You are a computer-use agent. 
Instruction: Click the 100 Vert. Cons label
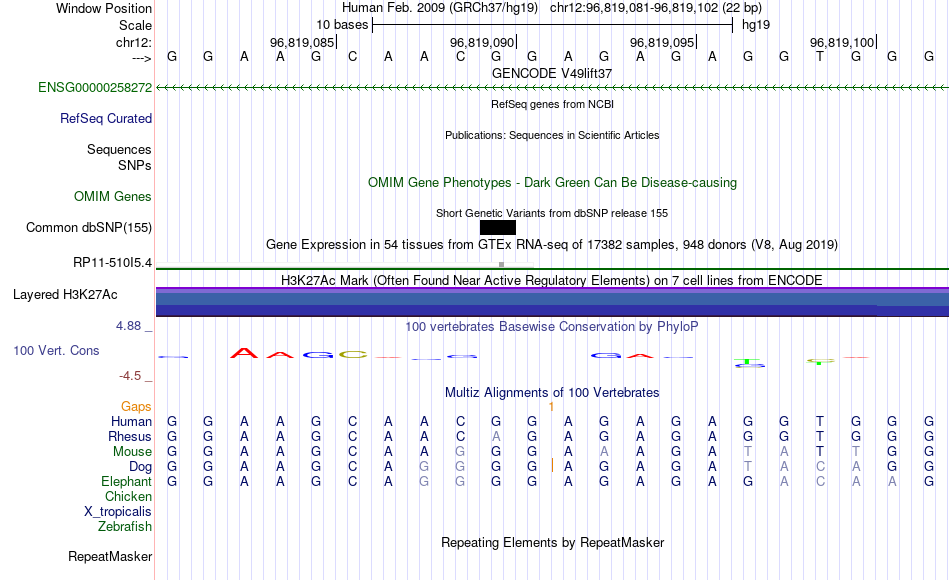56,351
